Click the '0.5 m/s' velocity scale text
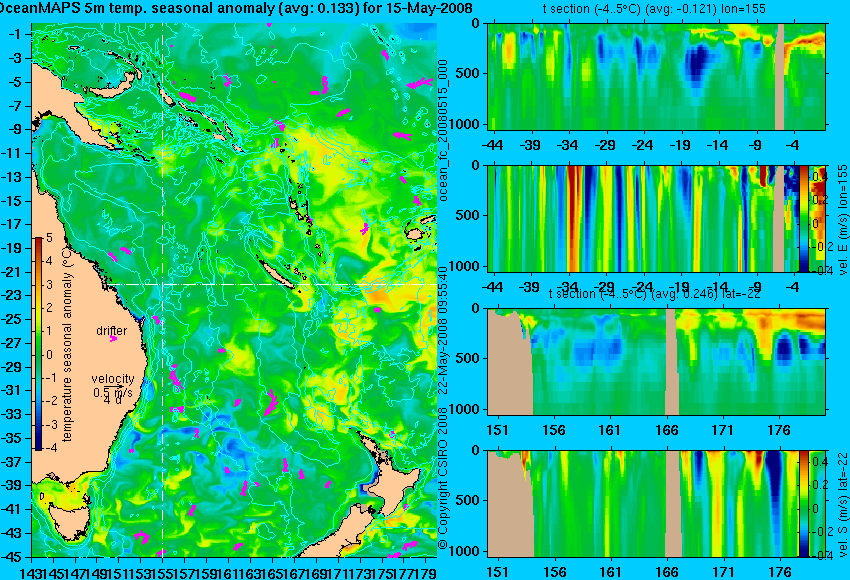The height and width of the screenshot is (580, 850). click(113, 392)
